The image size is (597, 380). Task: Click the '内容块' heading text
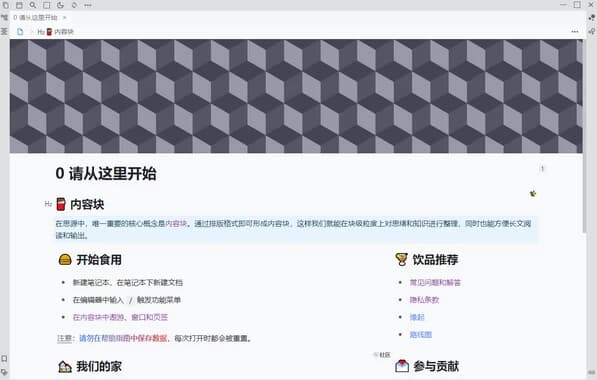(x=87, y=204)
